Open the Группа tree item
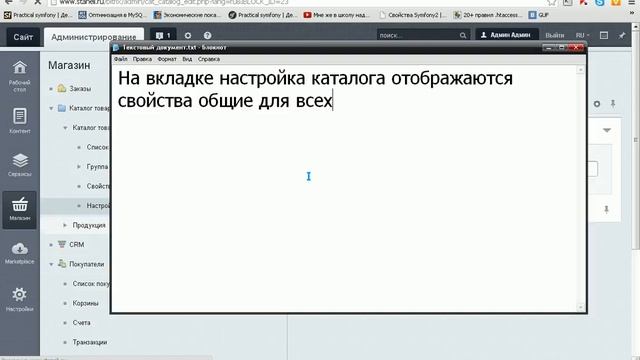The image size is (640, 360). [x=98, y=167]
